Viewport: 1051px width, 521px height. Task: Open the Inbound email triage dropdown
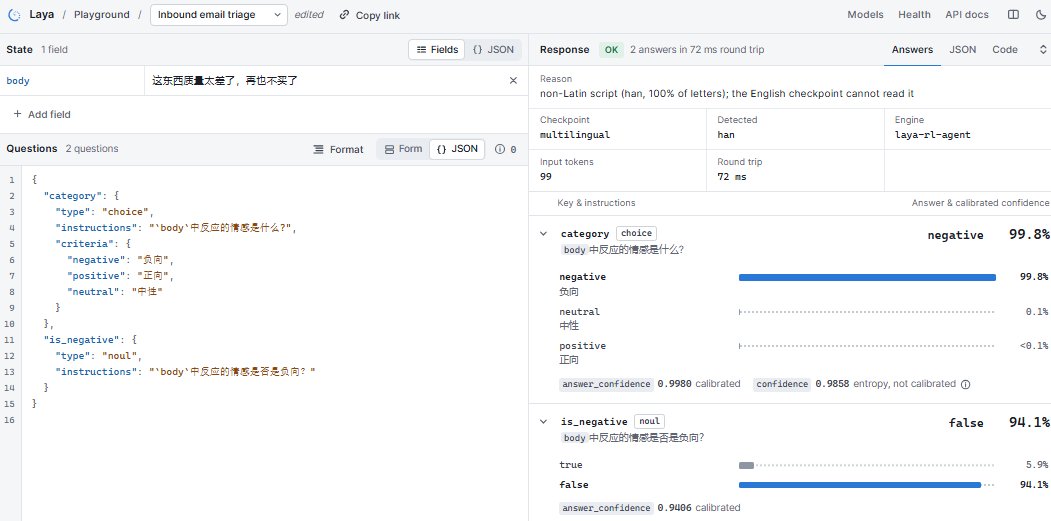[219, 15]
